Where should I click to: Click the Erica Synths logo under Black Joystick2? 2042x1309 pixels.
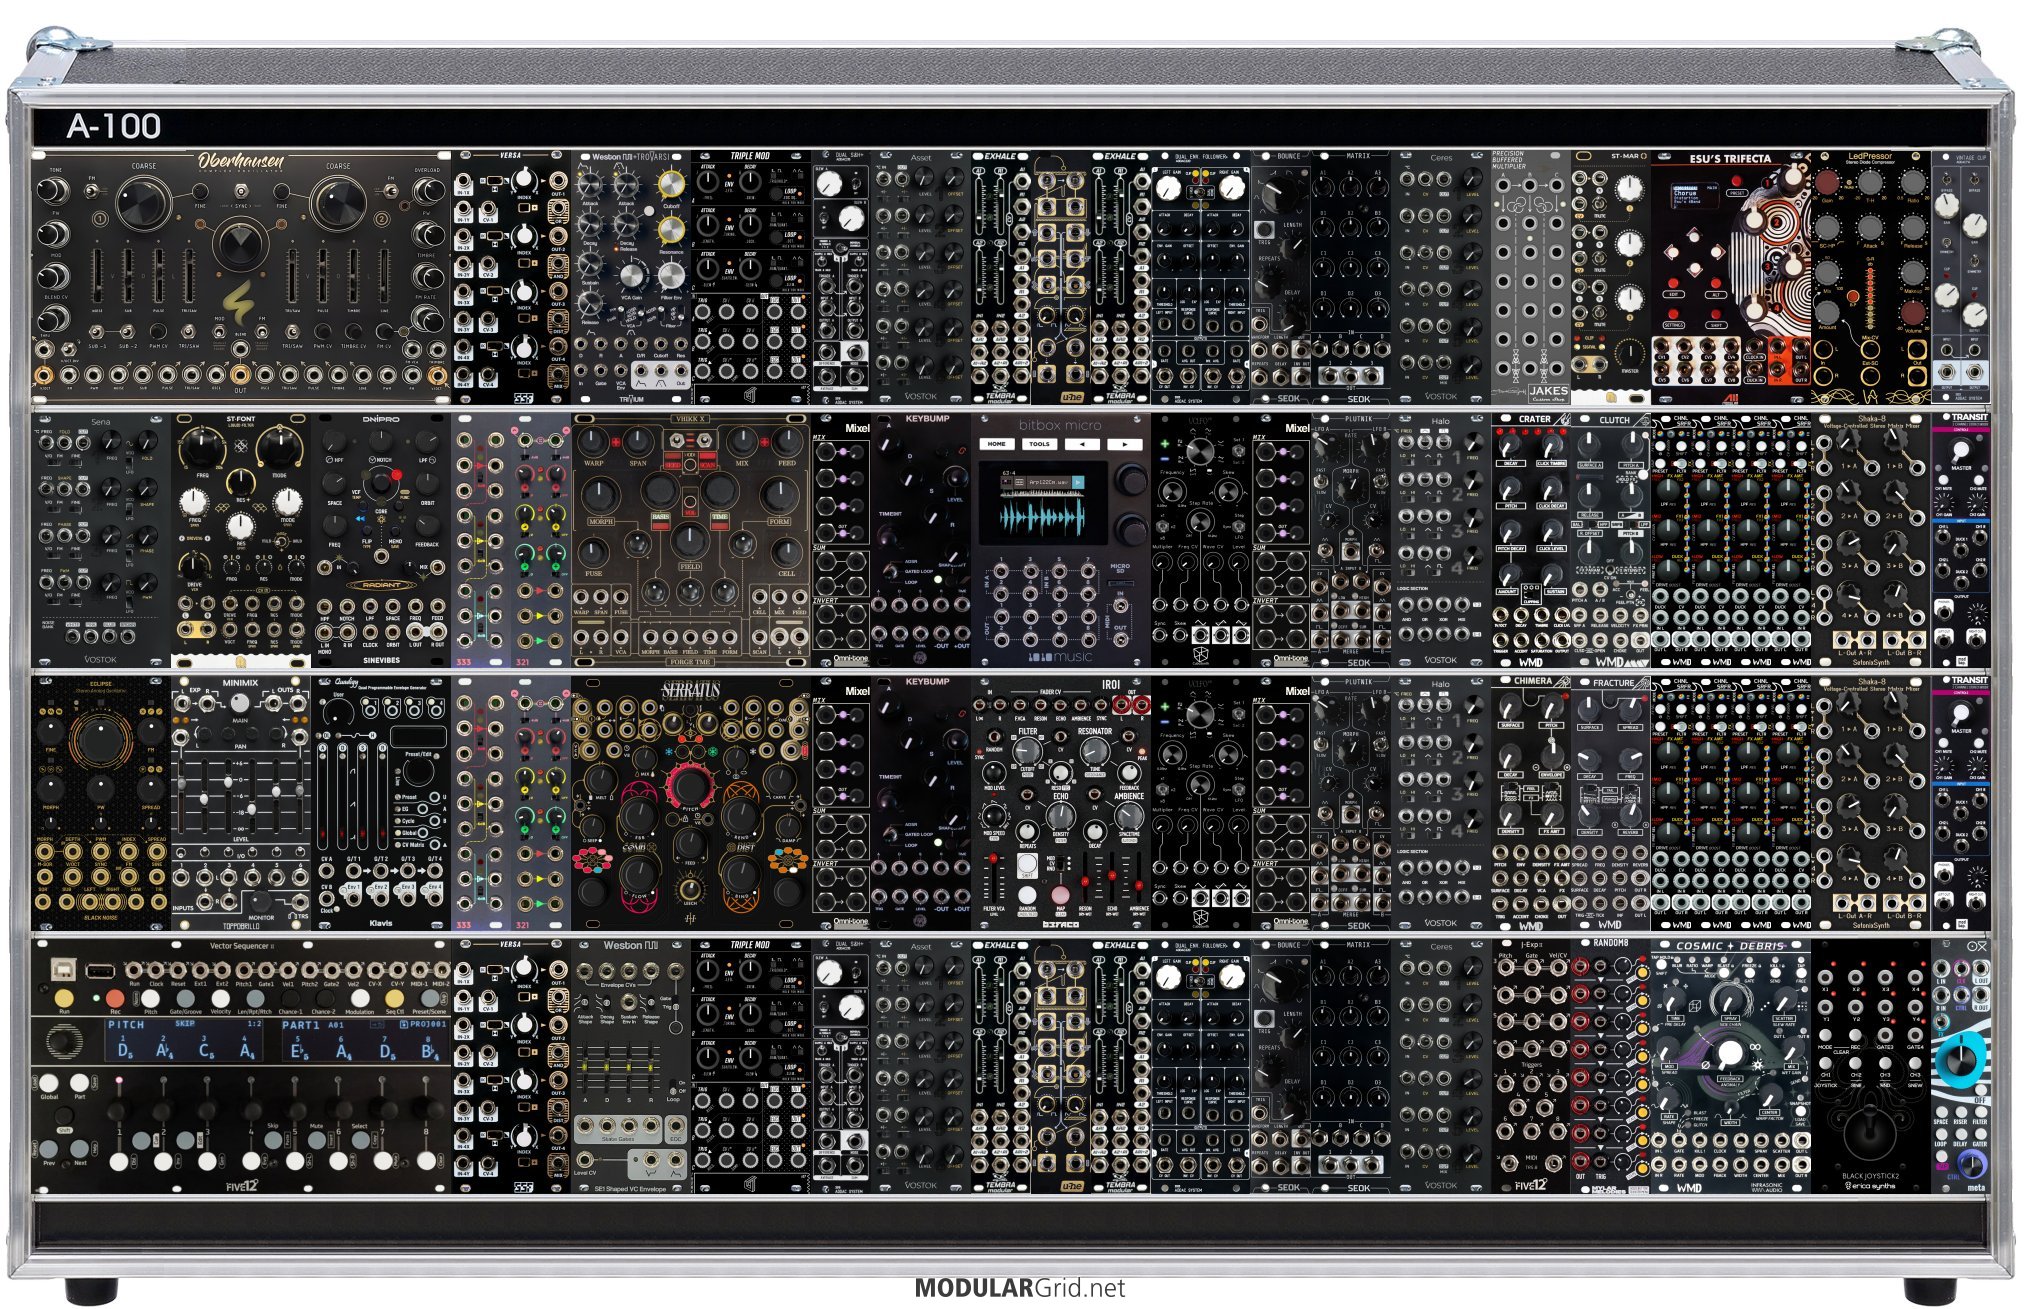click(1872, 1187)
